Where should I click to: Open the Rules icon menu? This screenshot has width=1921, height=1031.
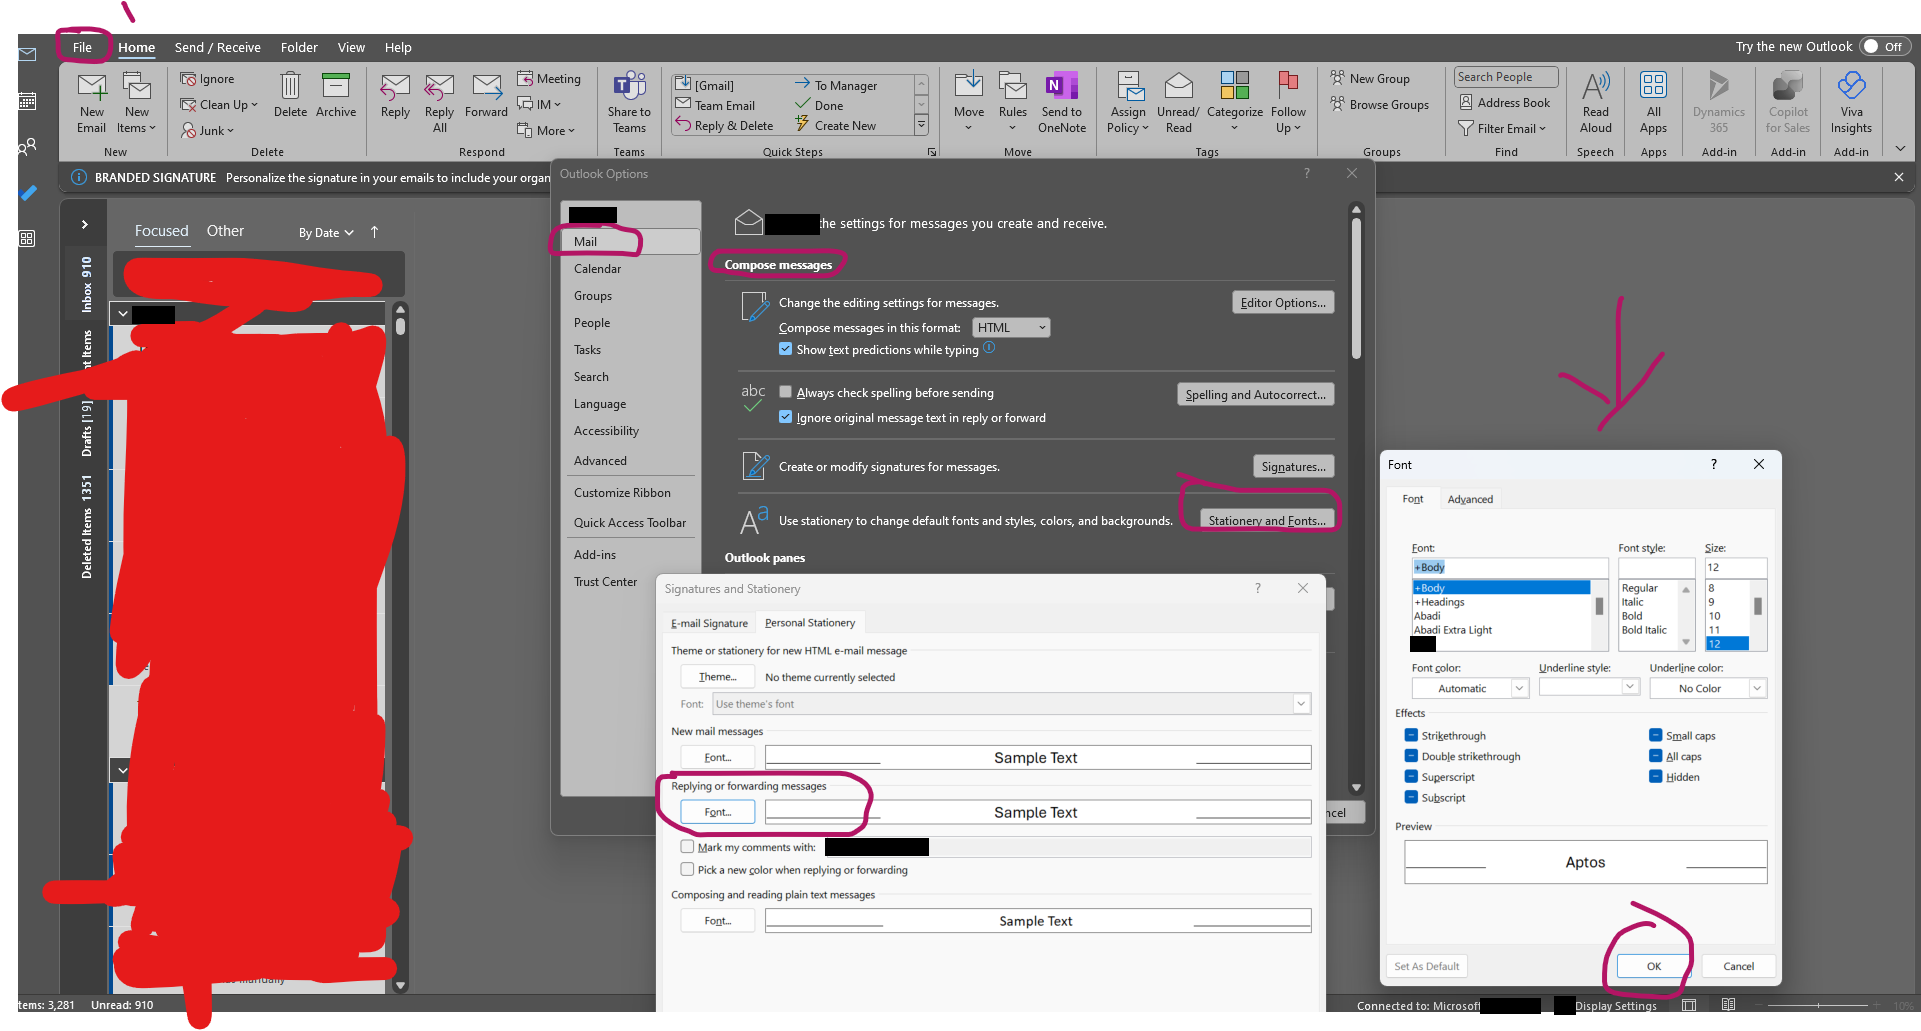[1012, 86]
